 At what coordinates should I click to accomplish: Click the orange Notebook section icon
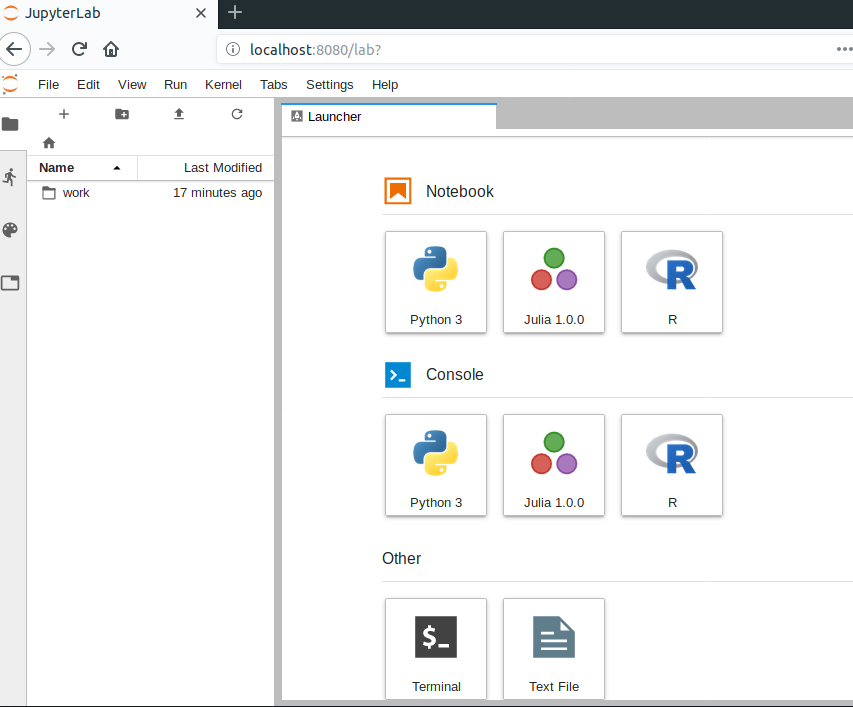pos(398,191)
